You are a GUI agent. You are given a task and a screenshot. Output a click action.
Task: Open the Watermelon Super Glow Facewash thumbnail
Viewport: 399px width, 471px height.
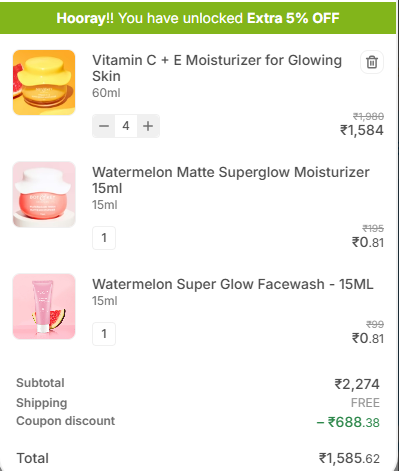pos(44,306)
